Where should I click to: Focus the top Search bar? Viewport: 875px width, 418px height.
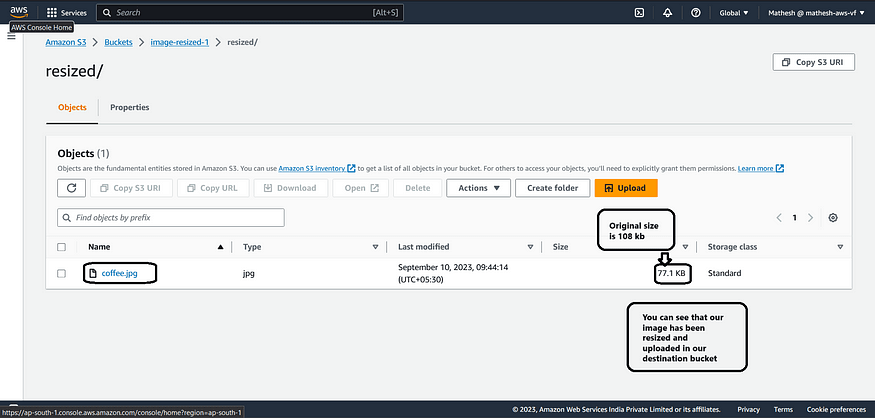(x=249, y=13)
